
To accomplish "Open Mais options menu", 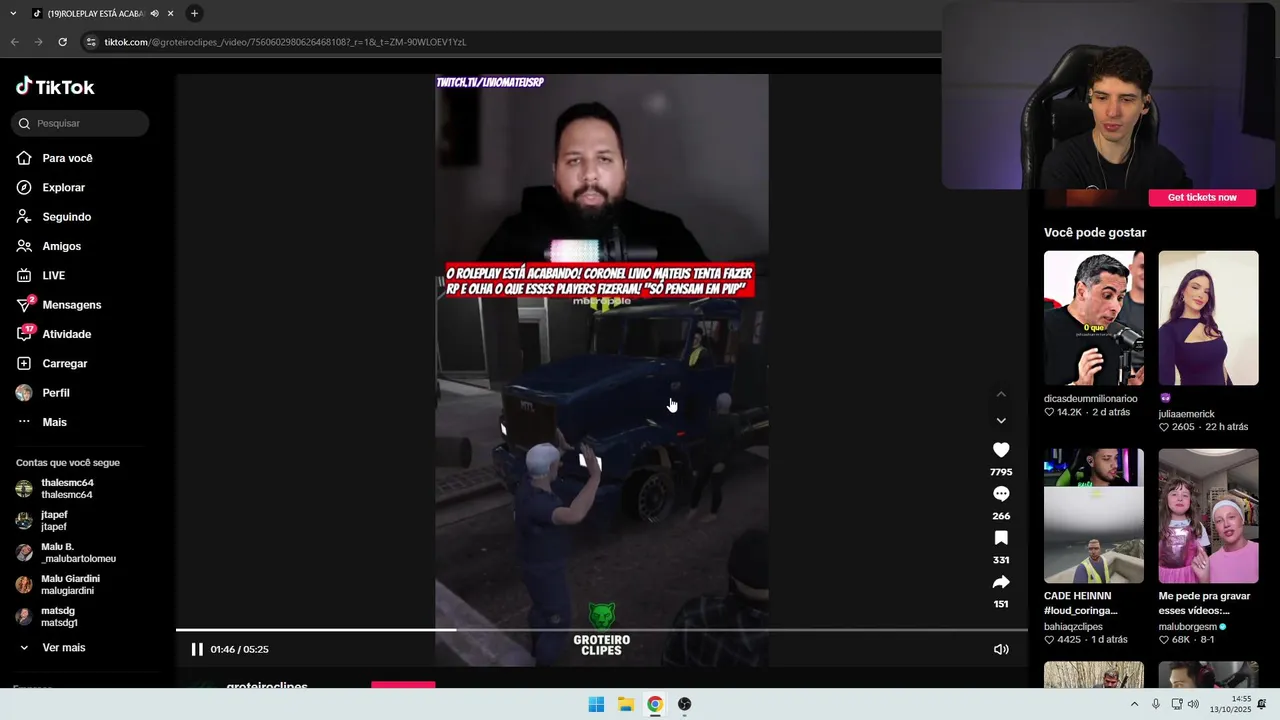I will 42,422.
